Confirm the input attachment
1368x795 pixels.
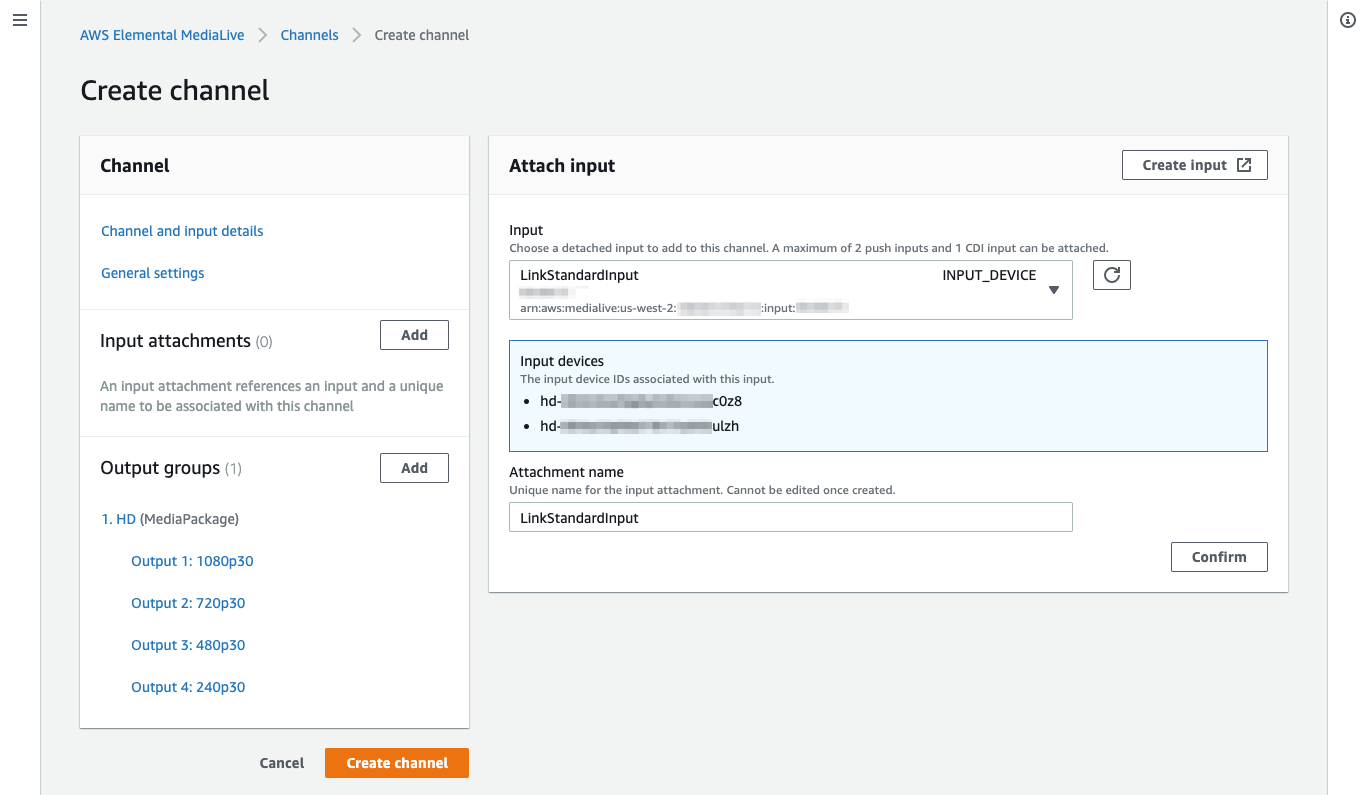pos(1218,556)
